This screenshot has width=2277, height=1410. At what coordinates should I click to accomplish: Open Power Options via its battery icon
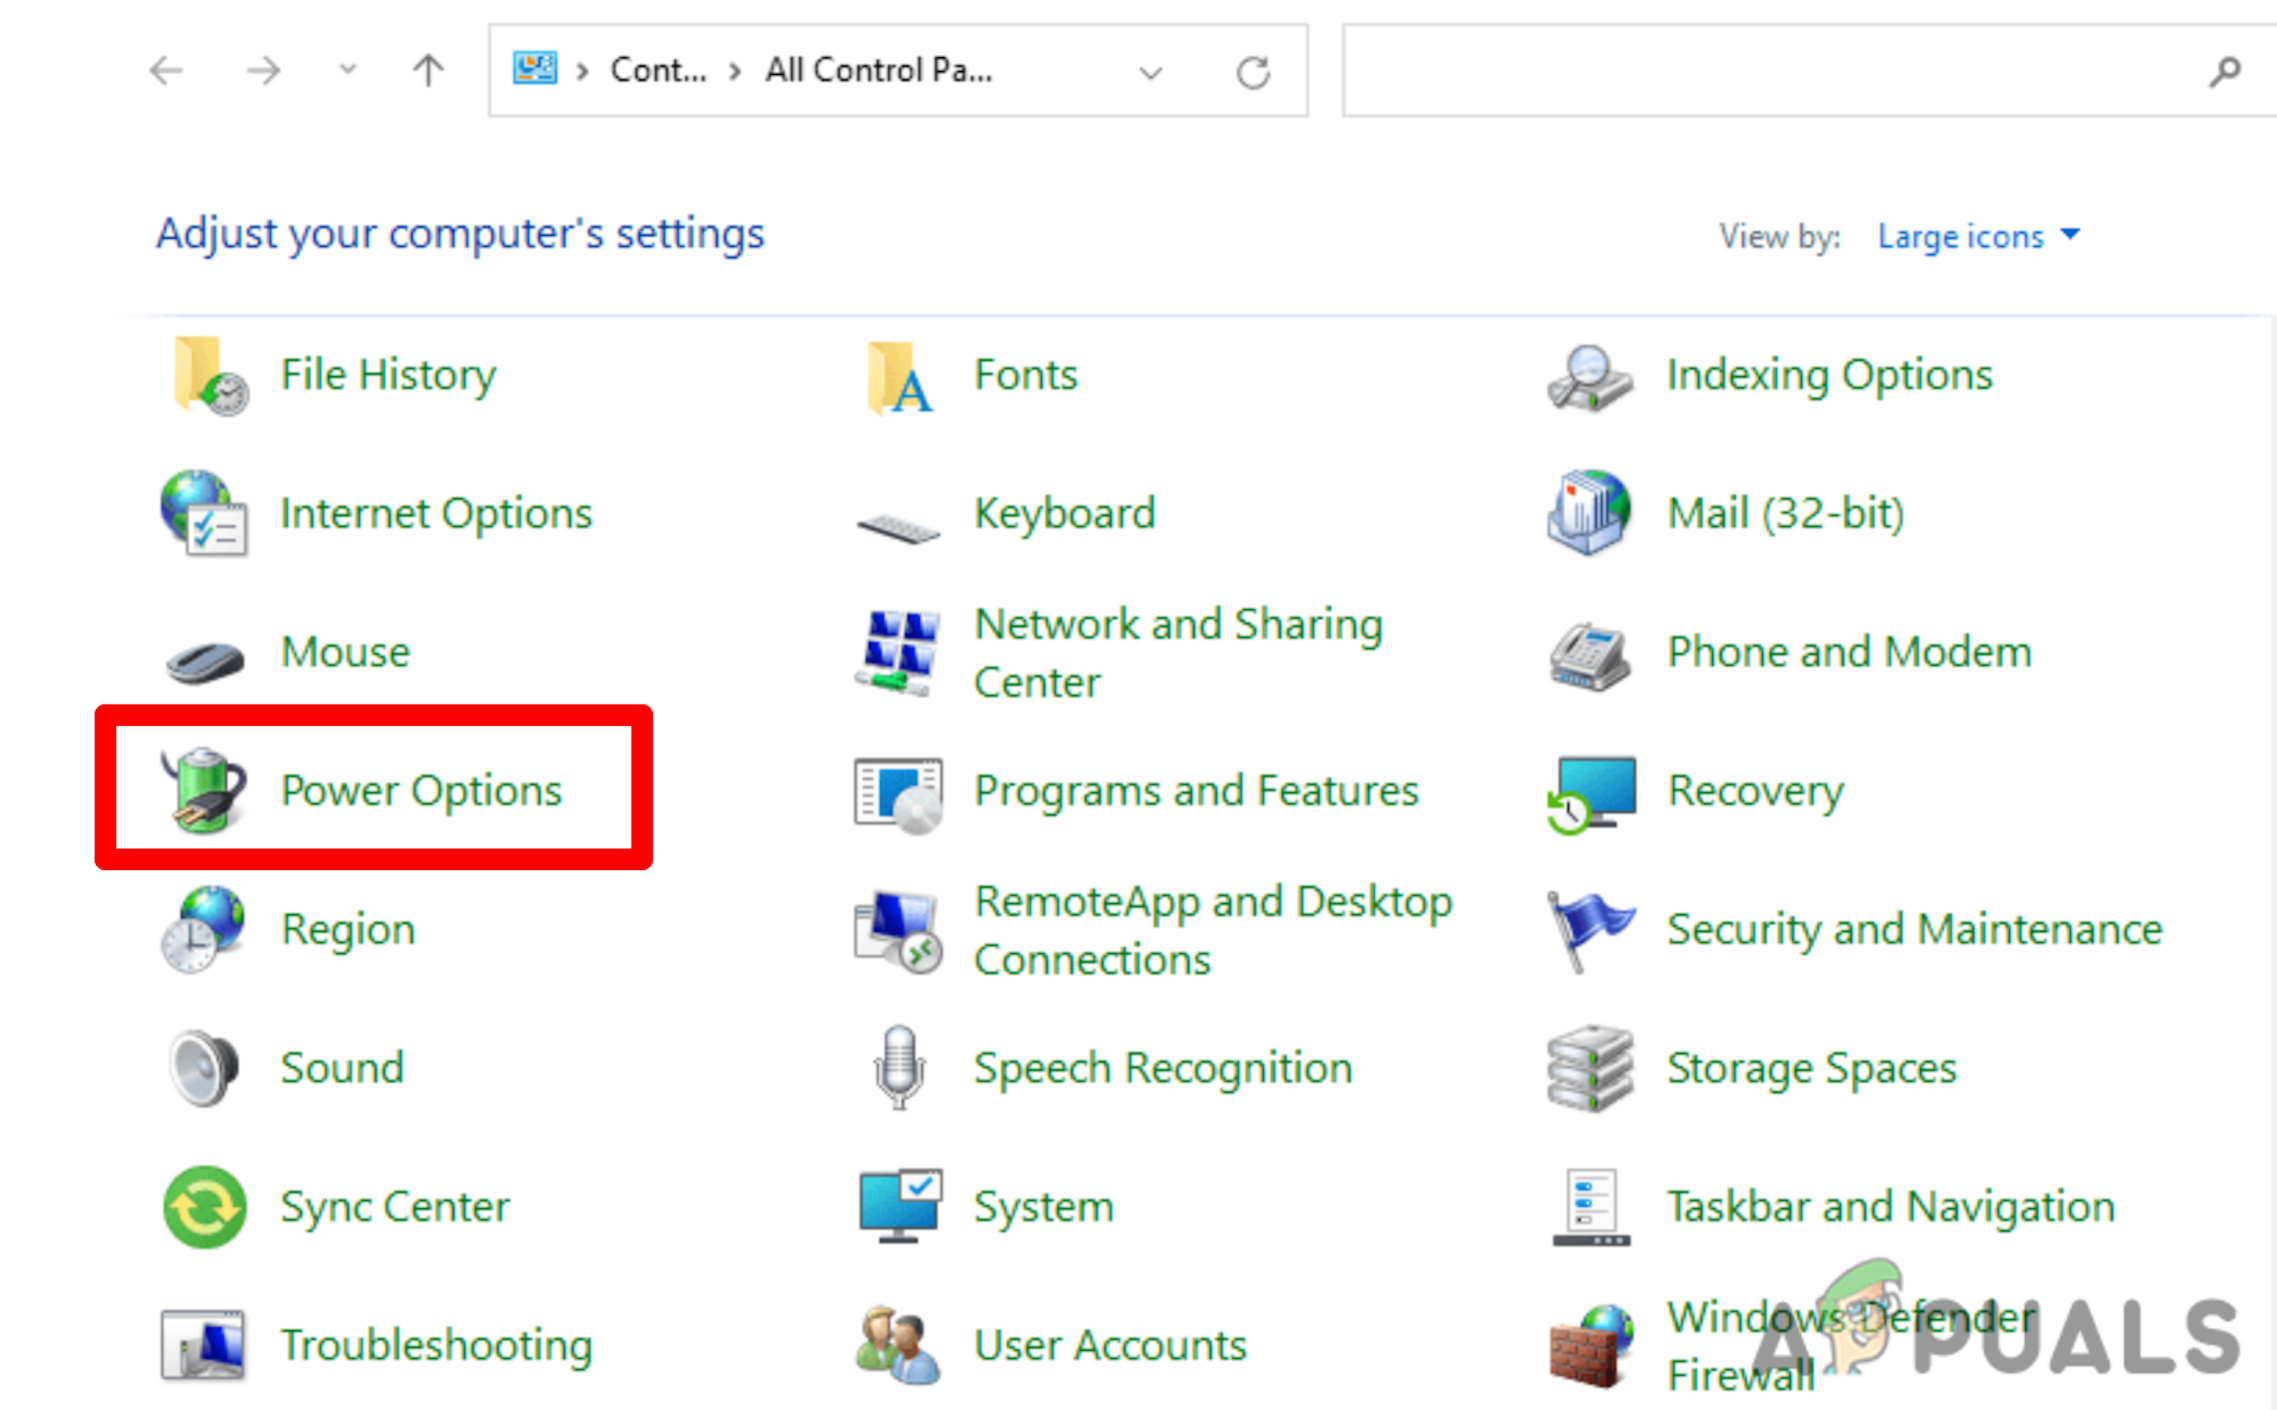click(203, 789)
